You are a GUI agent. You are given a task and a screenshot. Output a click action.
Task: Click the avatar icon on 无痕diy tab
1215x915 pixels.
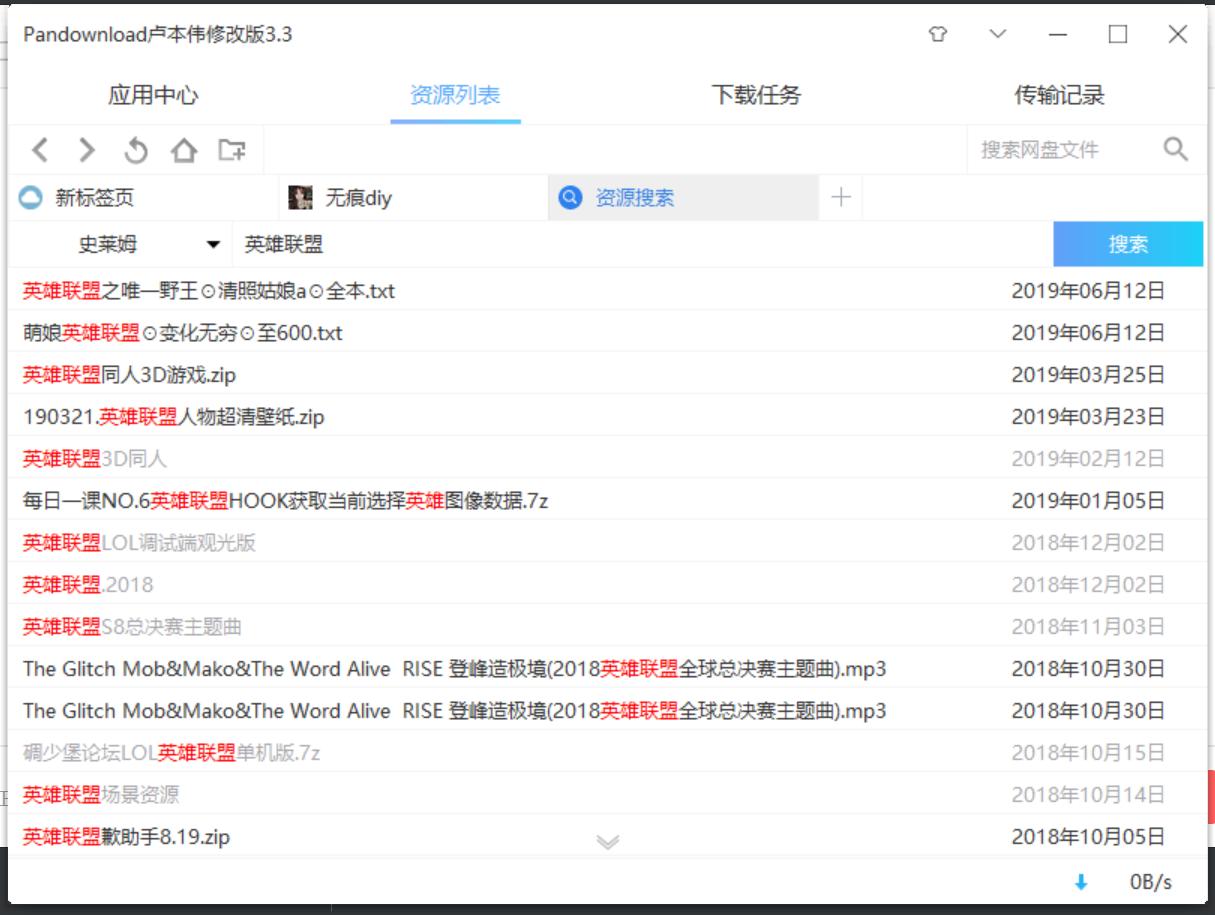coord(300,198)
